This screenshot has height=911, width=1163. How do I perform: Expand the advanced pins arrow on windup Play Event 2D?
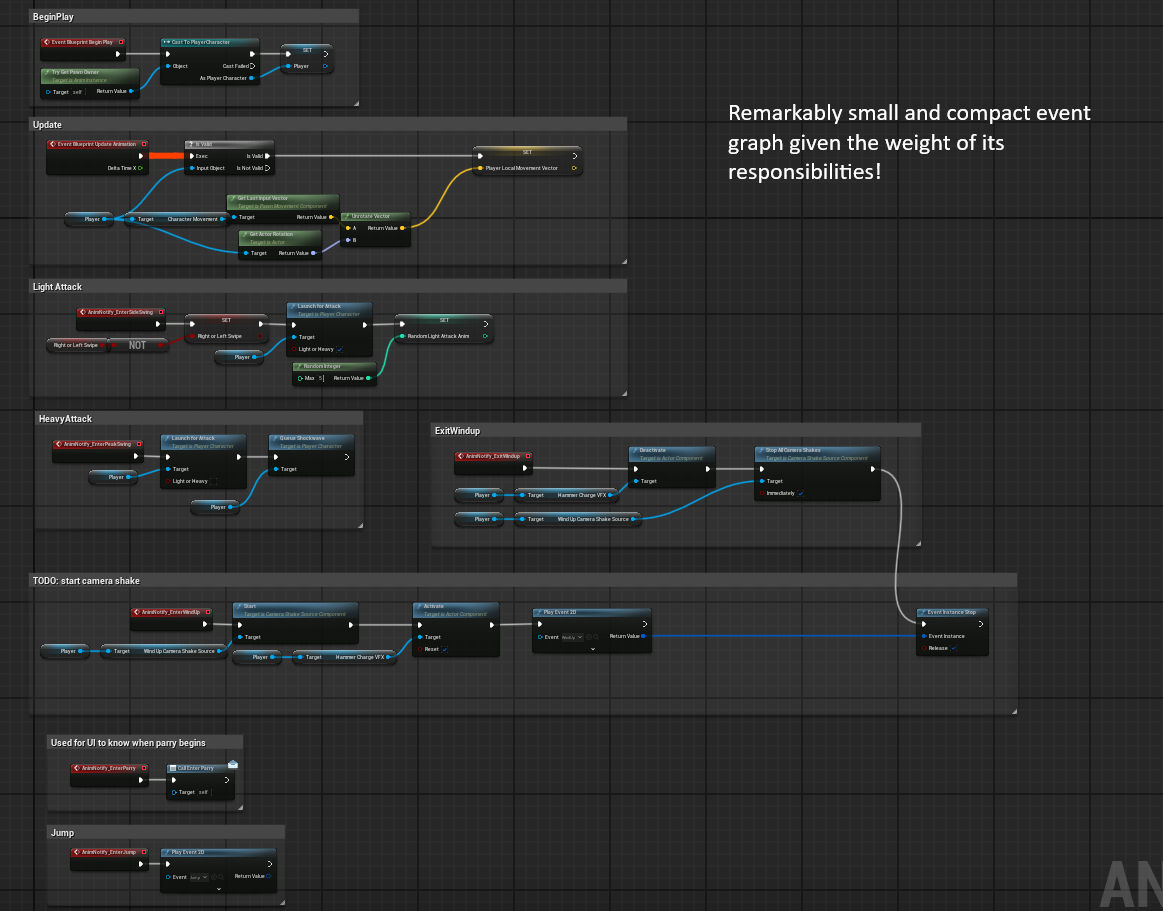click(593, 649)
